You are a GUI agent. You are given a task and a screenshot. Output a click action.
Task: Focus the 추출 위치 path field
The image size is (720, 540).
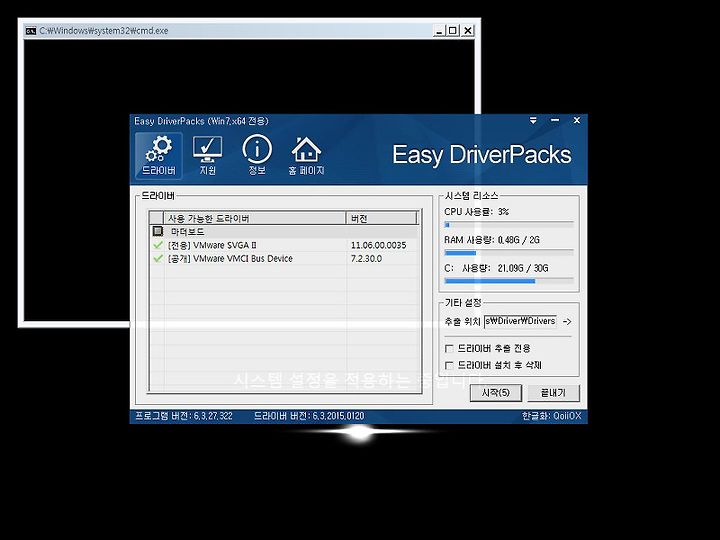click(x=520, y=321)
